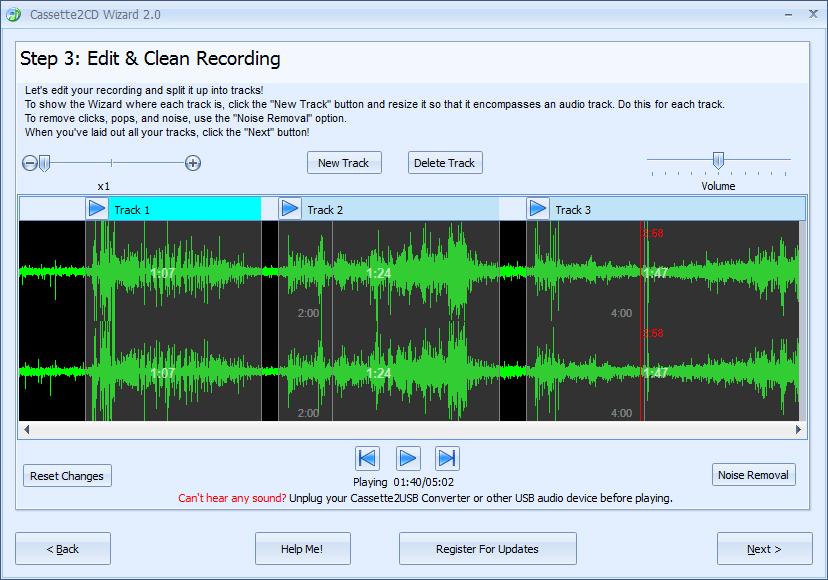This screenshot has width=828, height=580.
Task: Click the Delete Track button
Action: coord(445,163)
